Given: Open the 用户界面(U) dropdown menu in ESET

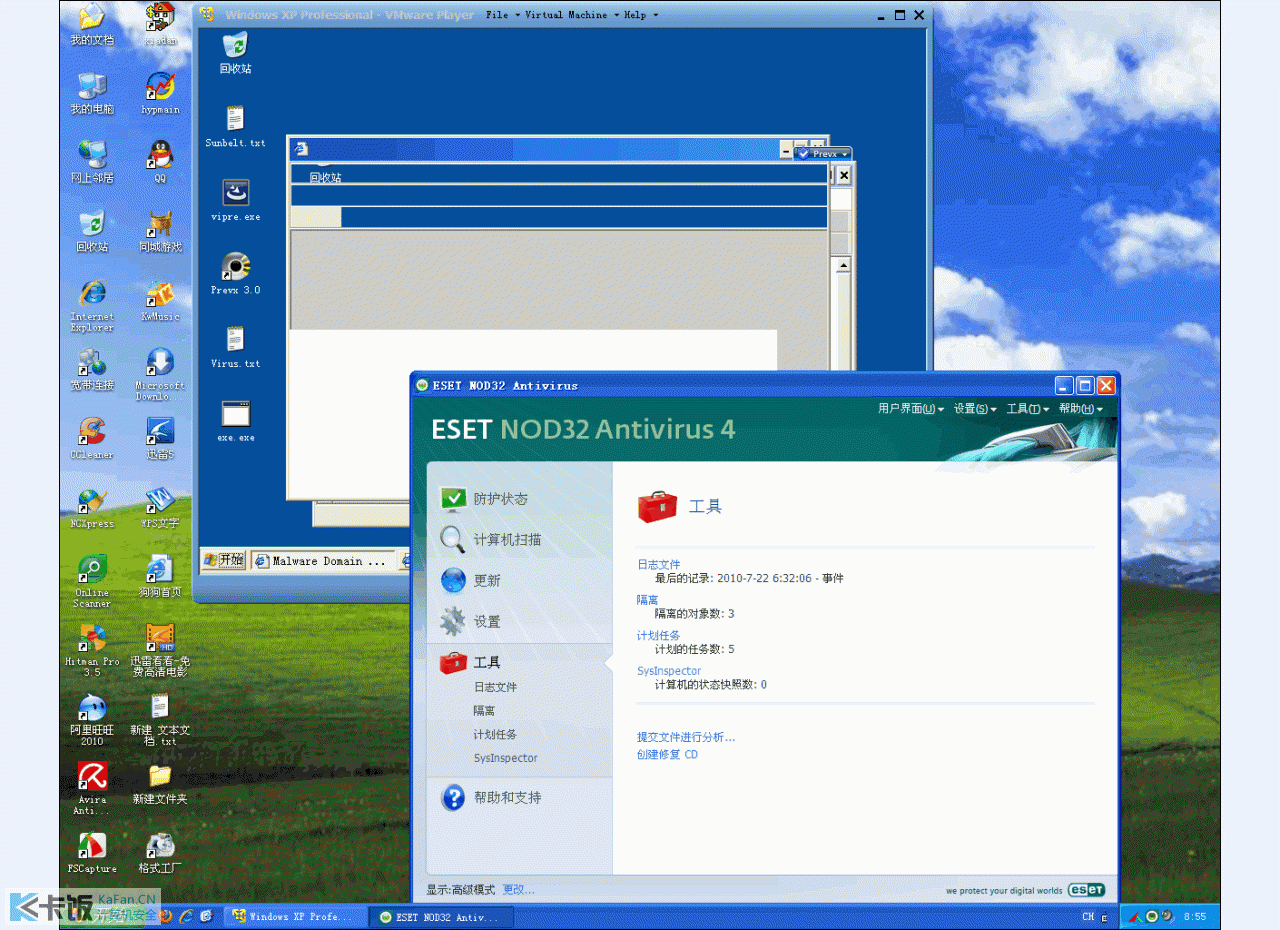Looking at the screenshot, I should 911,408.
